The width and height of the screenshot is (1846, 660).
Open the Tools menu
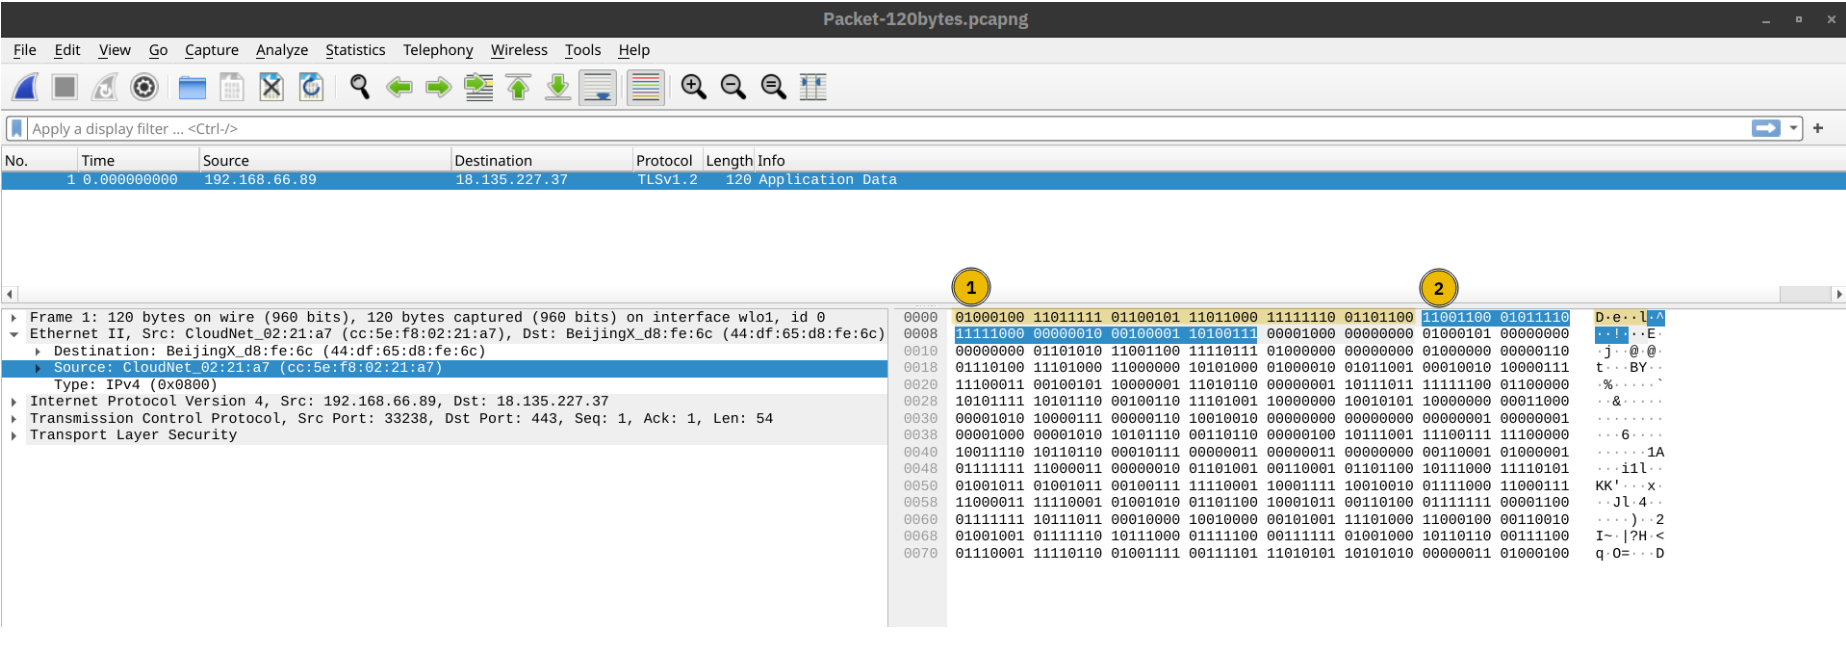point(583,50)
